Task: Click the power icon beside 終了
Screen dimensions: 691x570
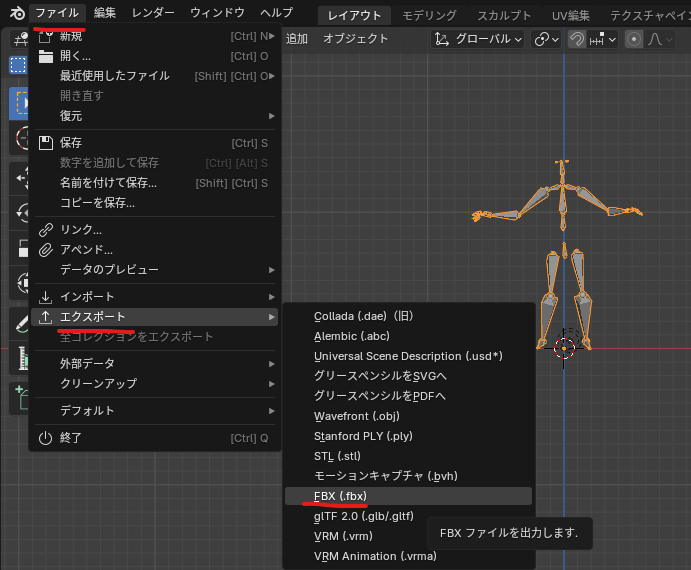Action: (x=45, y=438)
